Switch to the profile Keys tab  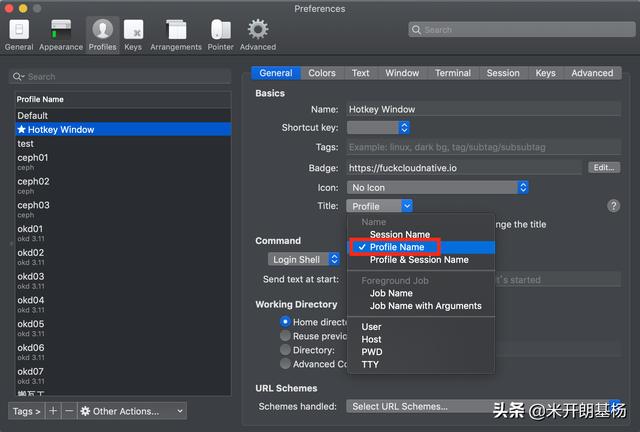545,73
